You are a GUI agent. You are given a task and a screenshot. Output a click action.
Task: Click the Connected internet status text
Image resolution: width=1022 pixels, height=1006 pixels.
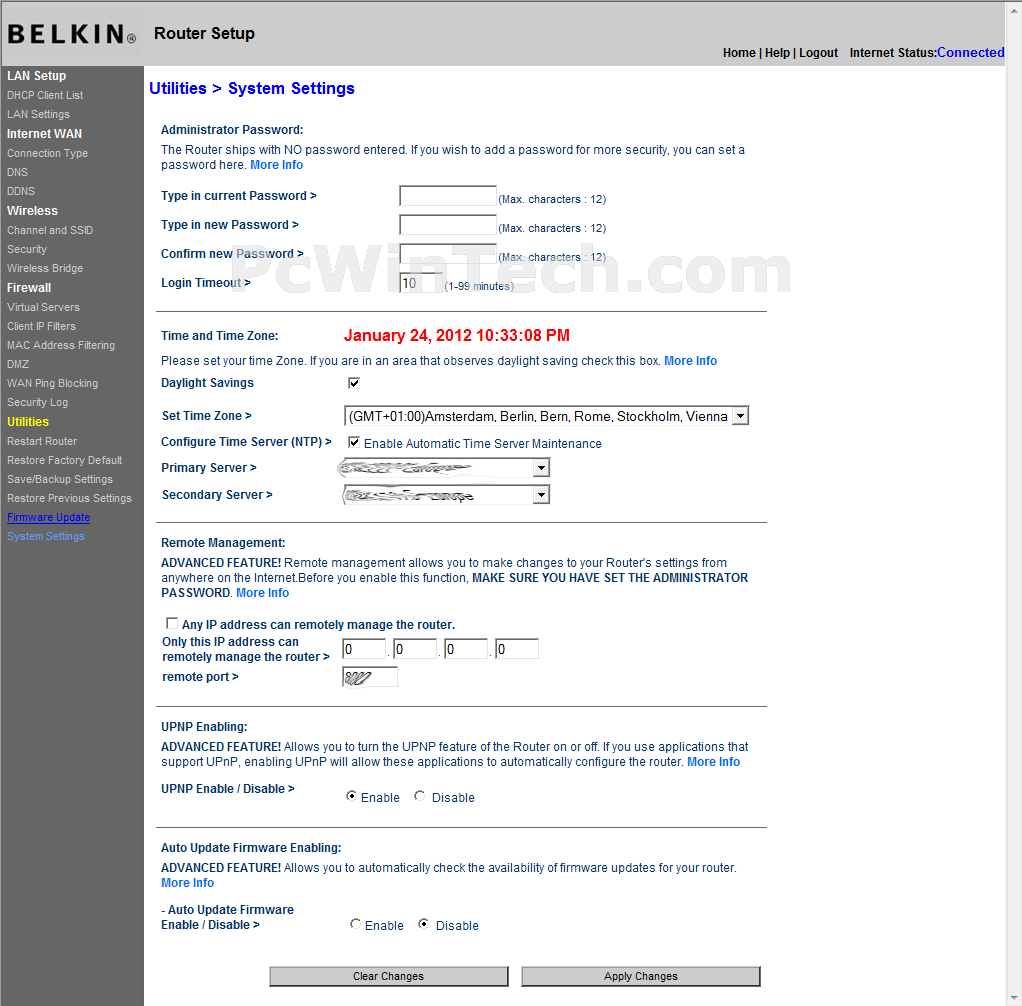[x=971, y=53]
